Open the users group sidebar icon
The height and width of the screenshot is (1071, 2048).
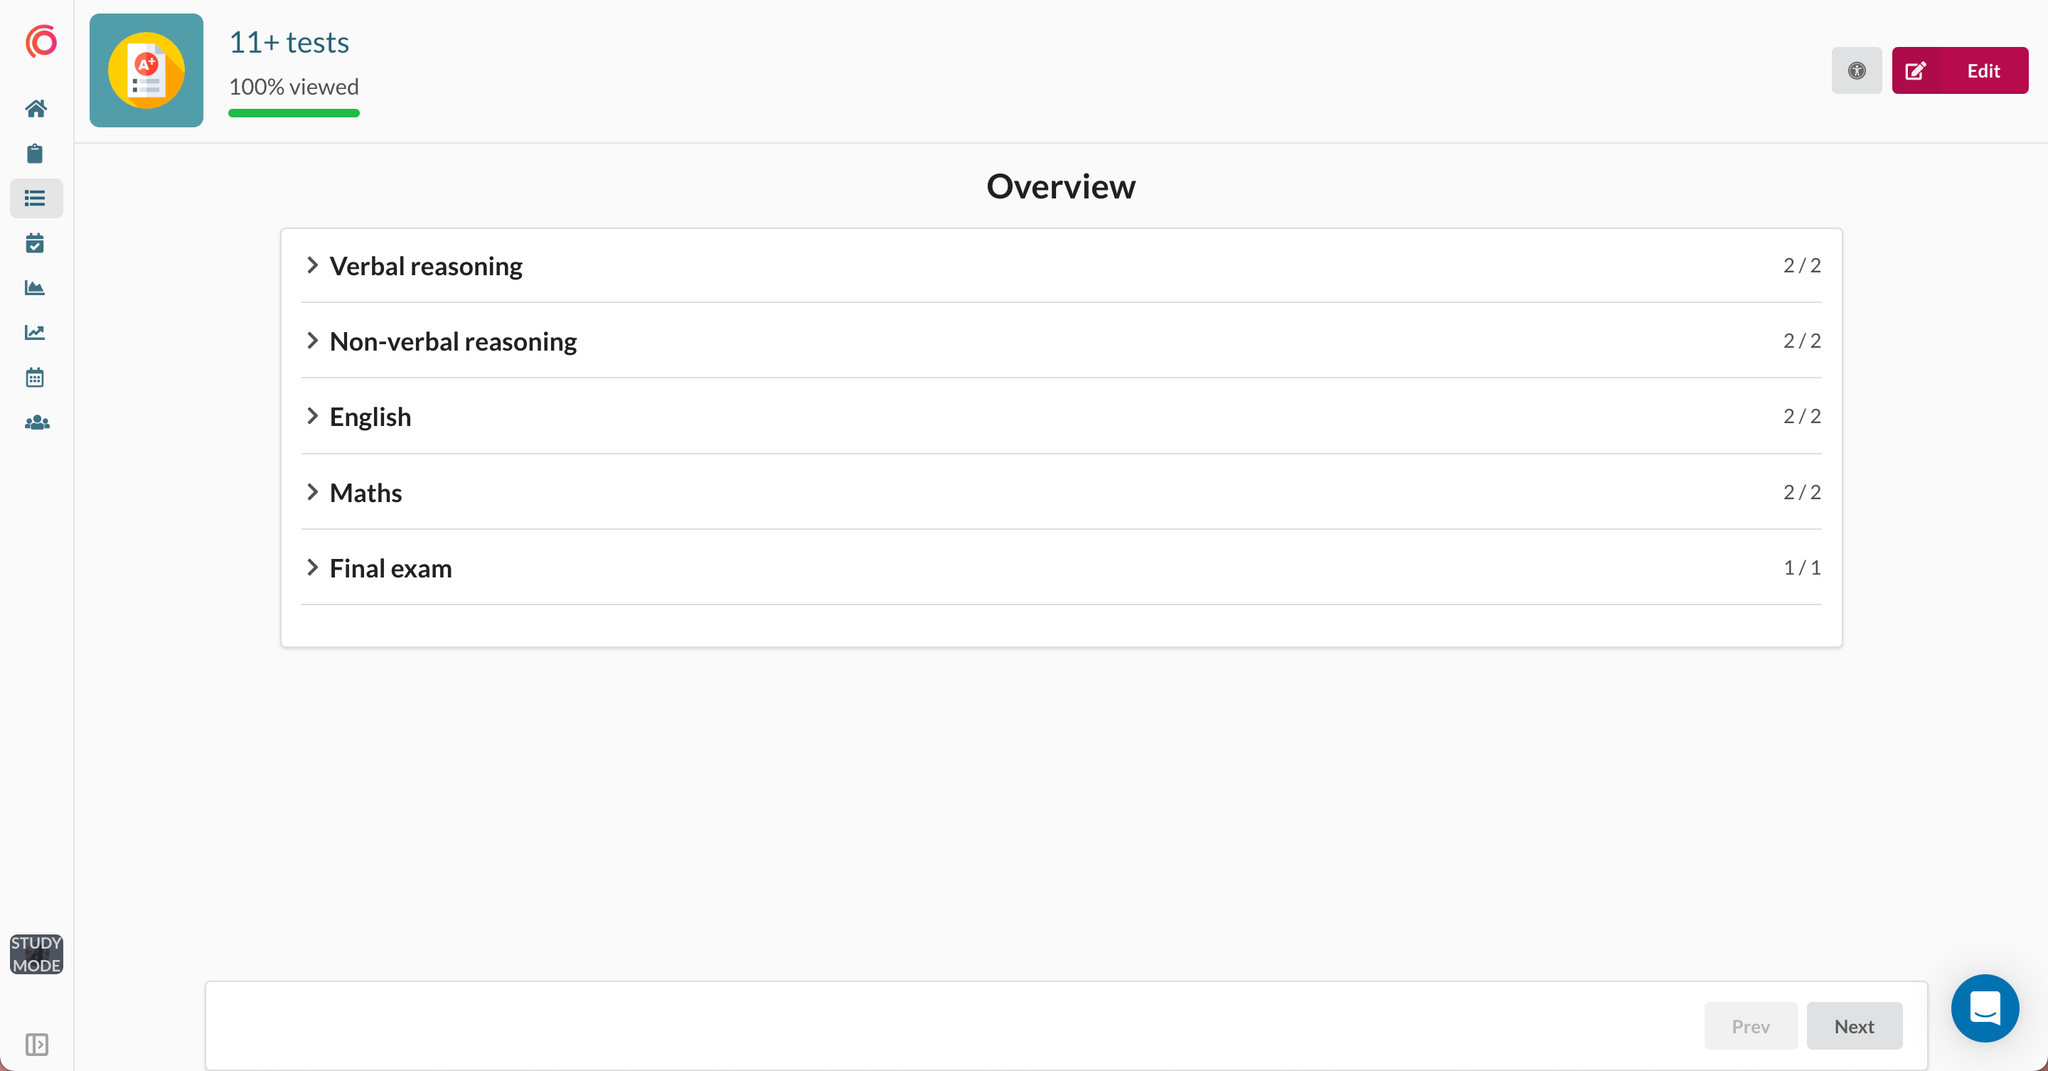click(36, 423)
